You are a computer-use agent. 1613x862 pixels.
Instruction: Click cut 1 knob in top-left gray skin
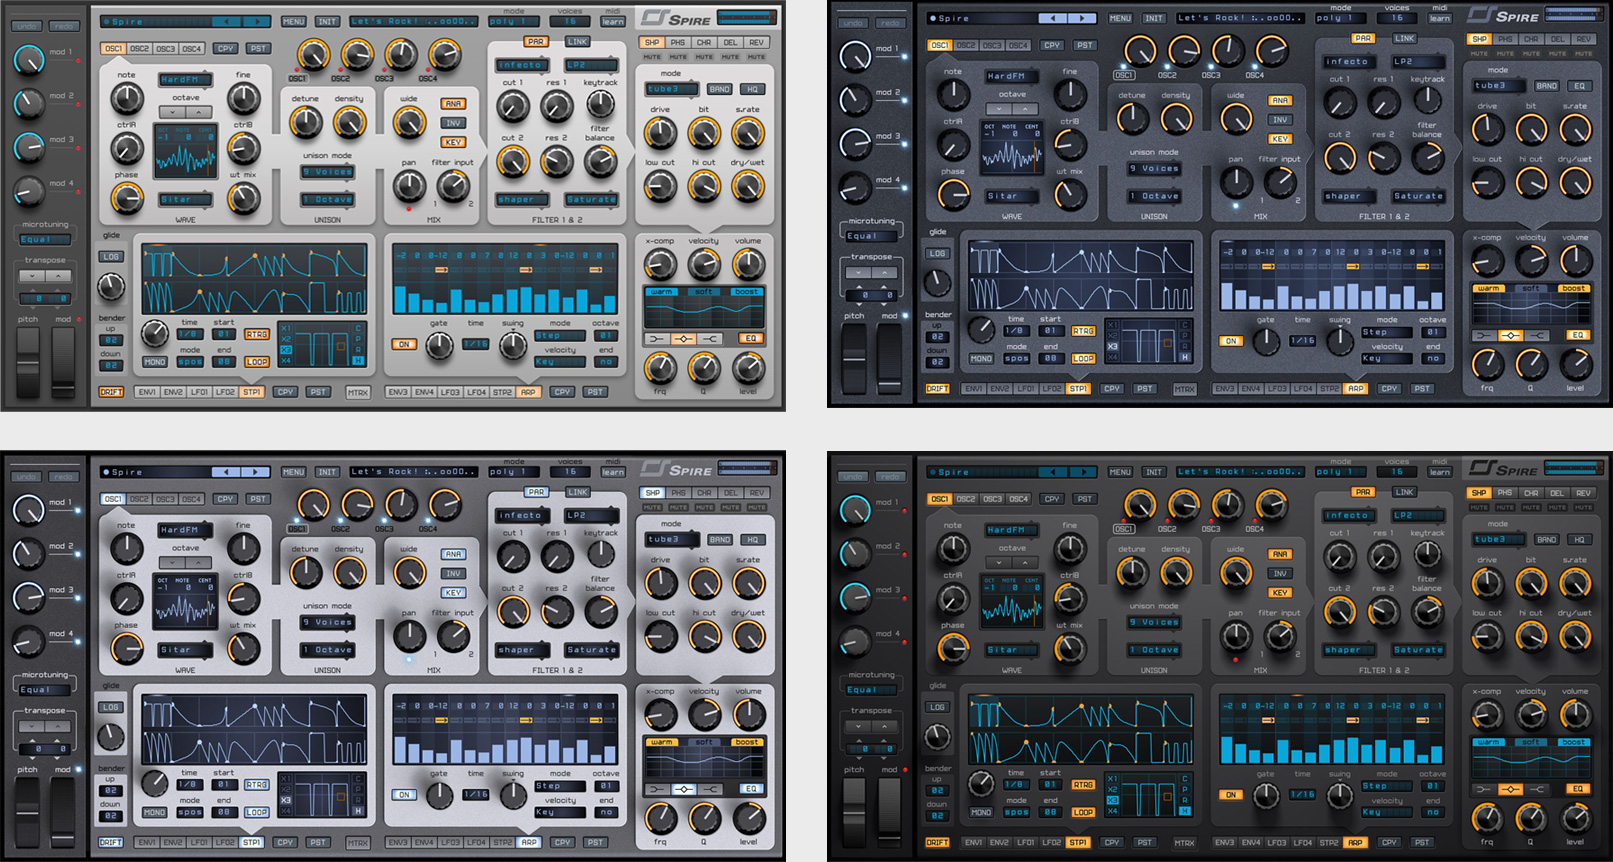[513, 106]
